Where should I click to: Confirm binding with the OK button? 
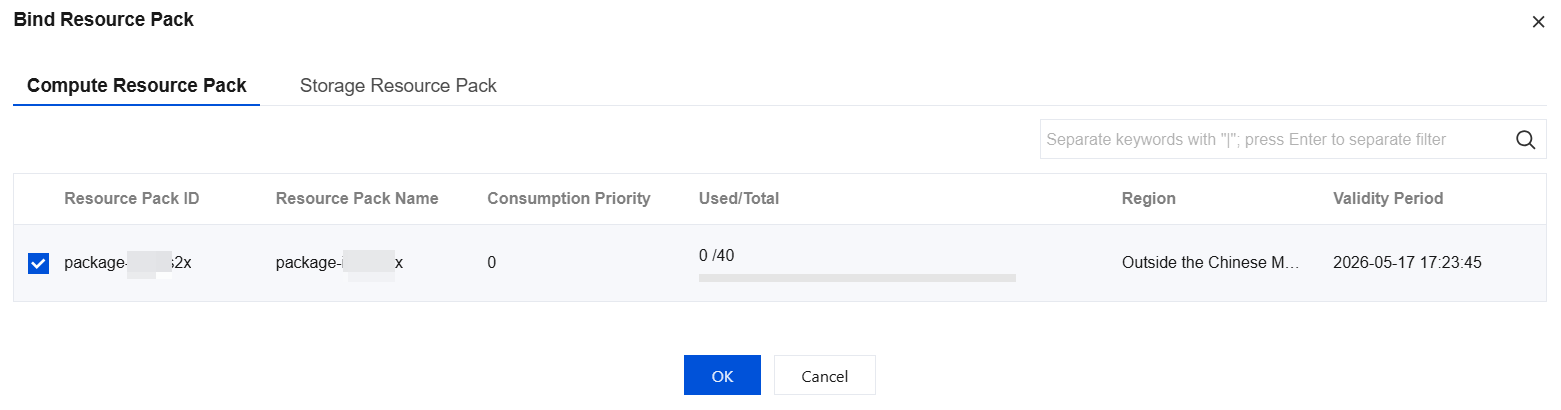[722, 376]
